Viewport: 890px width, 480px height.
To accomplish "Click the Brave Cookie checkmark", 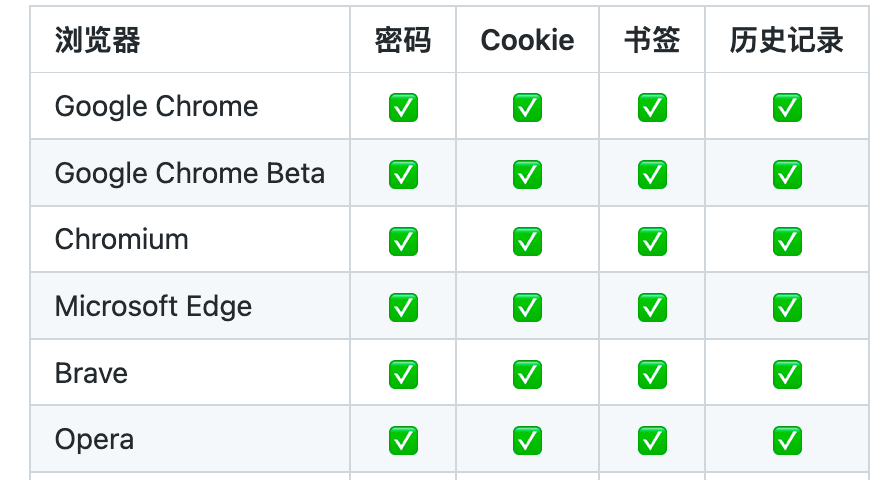I will click(x=527, y=374).
